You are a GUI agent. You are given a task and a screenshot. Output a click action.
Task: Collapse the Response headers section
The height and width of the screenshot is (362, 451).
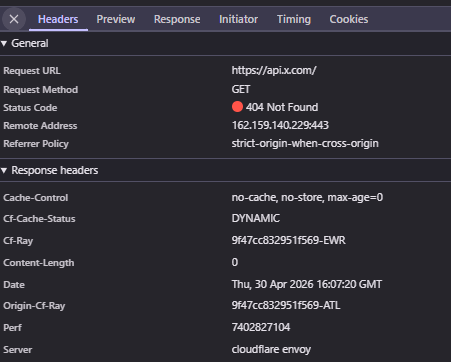[4, 170]
